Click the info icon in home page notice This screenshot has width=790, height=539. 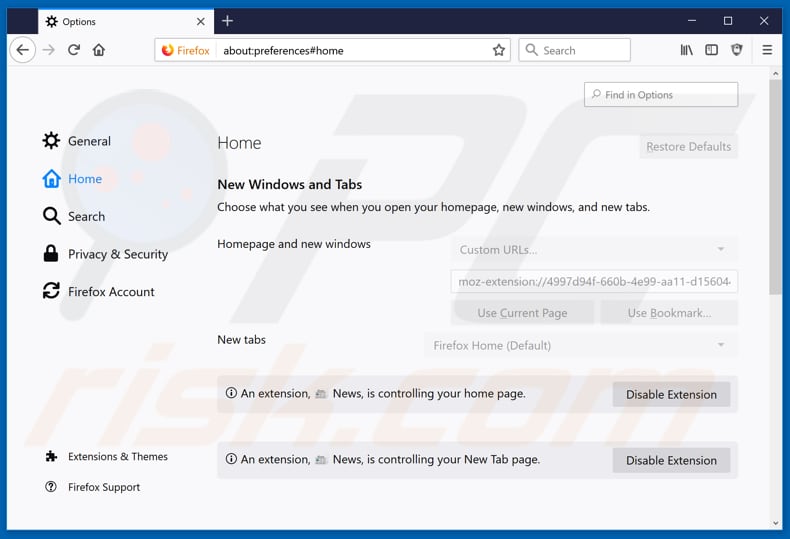point(231,393)
